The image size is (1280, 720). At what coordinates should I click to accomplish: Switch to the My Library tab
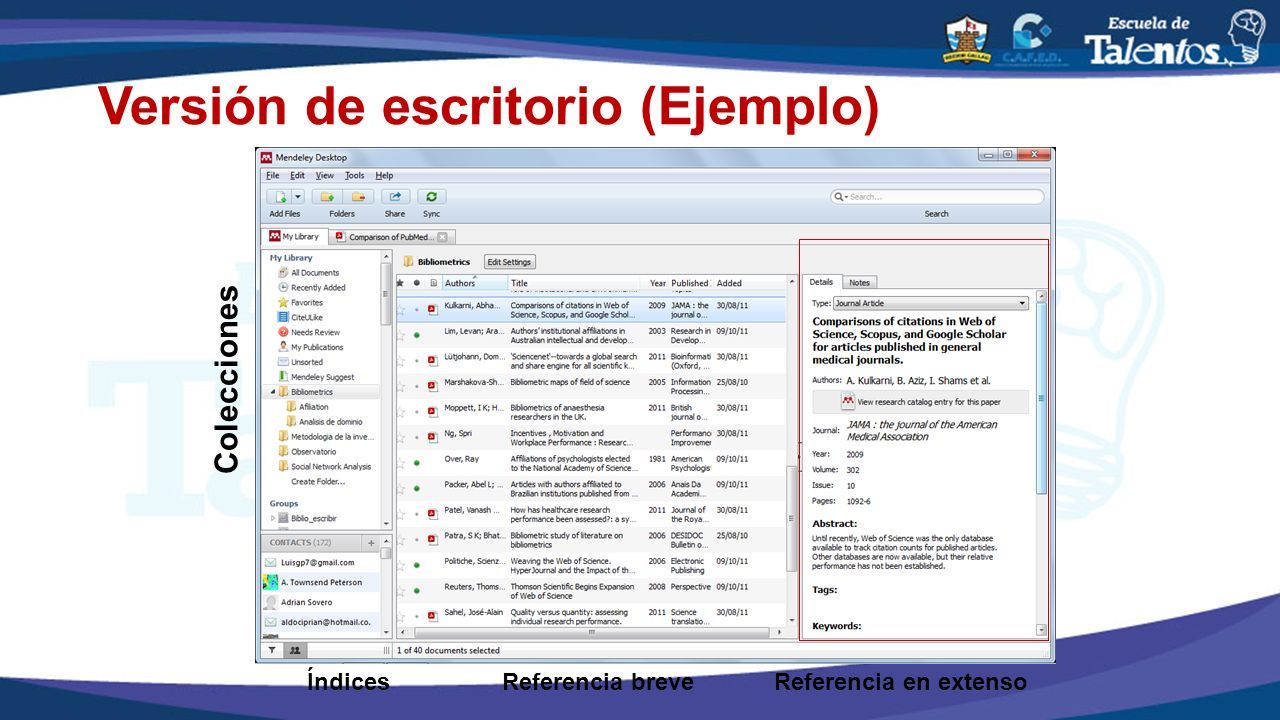pos(294,237)
